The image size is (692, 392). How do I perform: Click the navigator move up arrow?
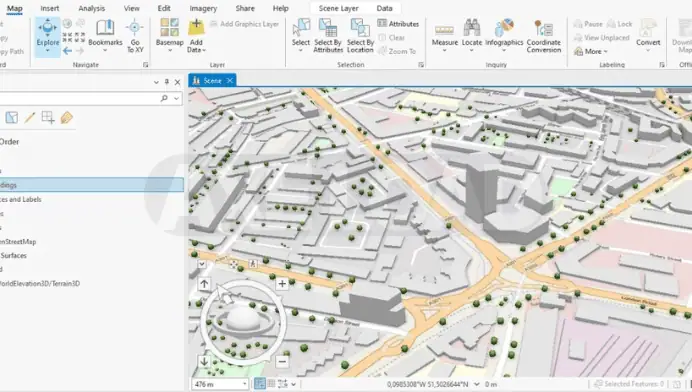point(204,284)
